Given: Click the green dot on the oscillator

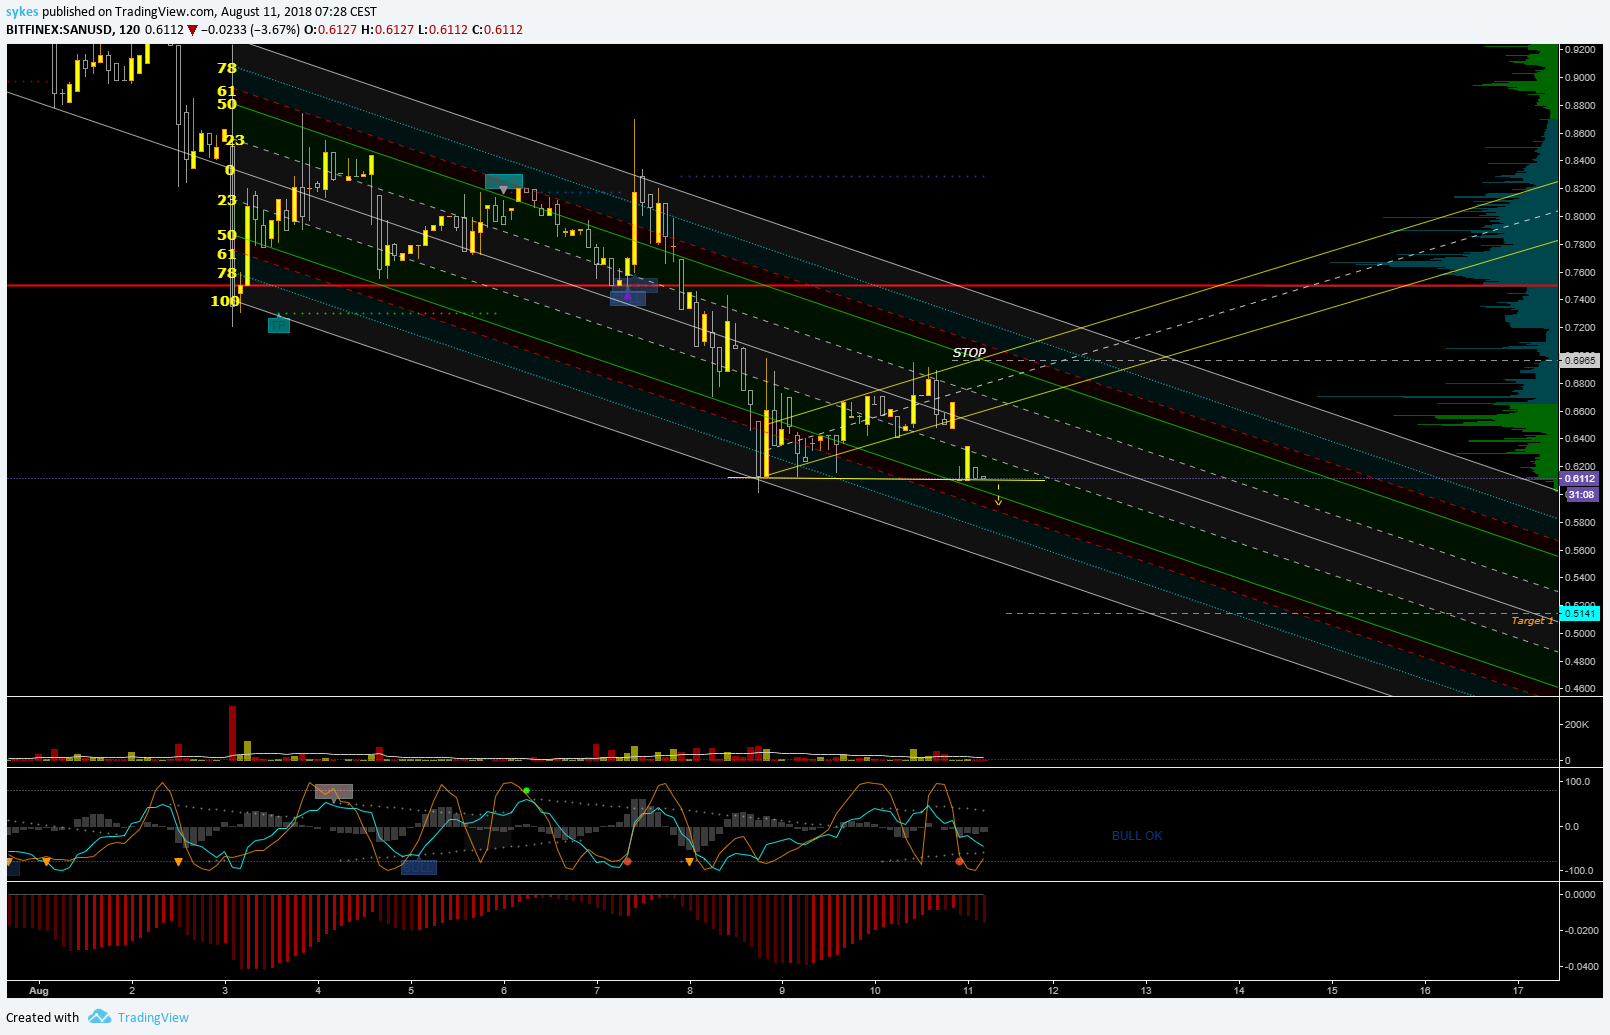Looking at the screenshot, I should pyautogui.click(x=526, y=791).
